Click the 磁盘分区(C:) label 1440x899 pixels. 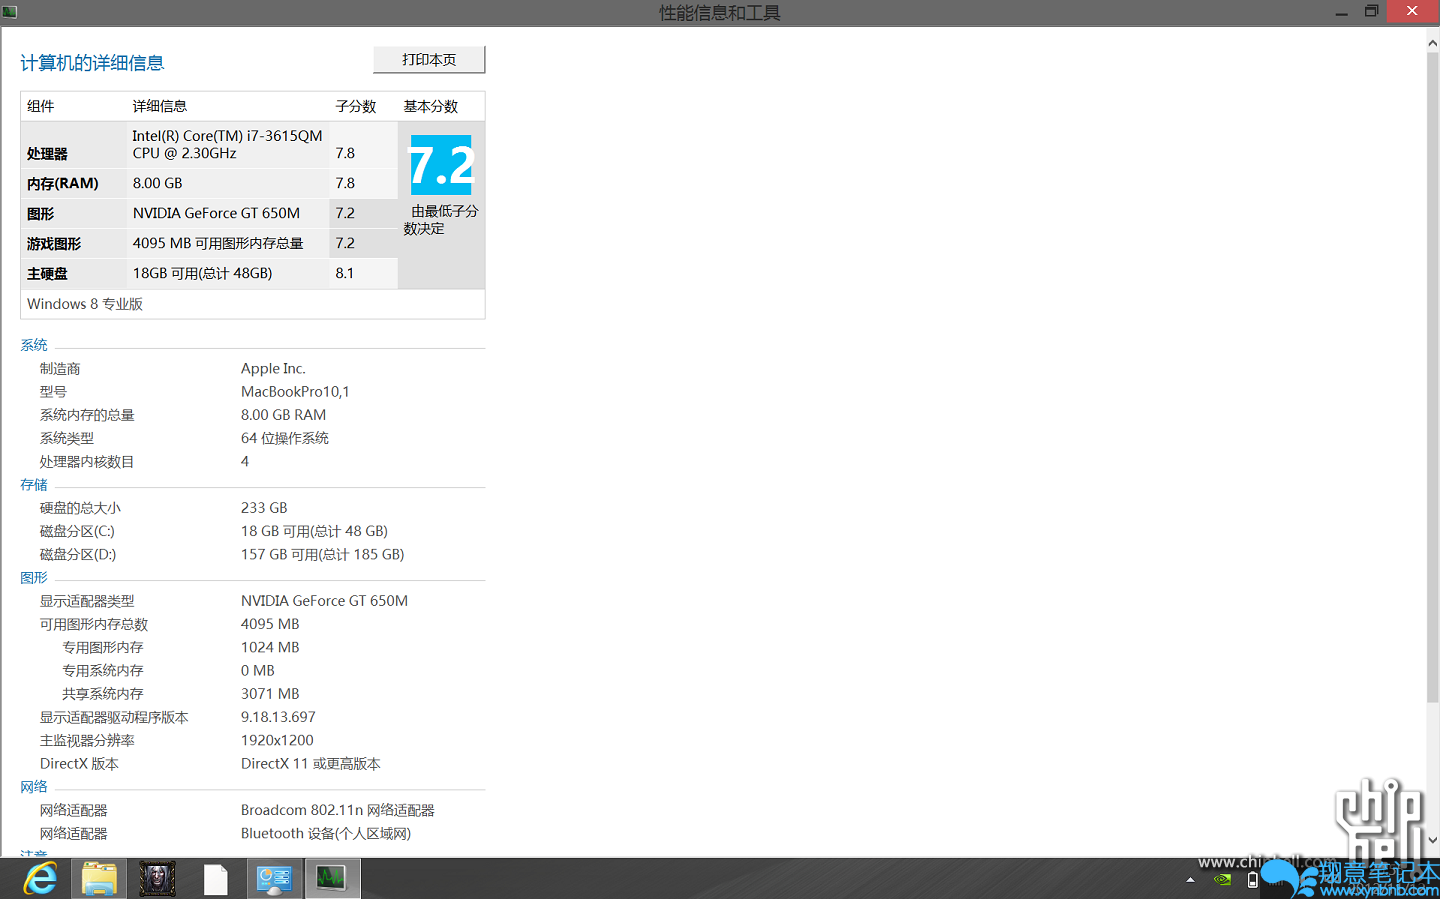pyautogui.click(x=77, y=531)
